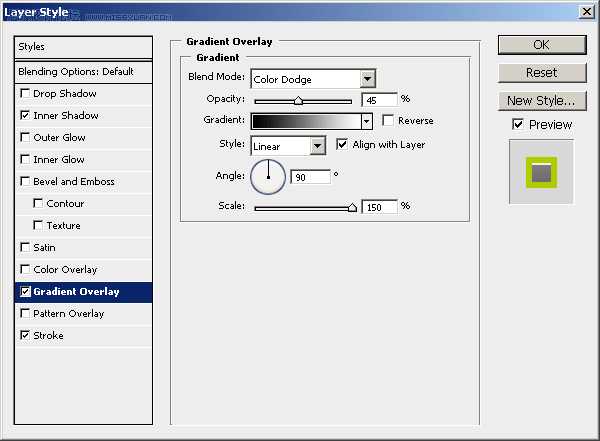Open the Blend Mode dropdown

tap(367, 79)
